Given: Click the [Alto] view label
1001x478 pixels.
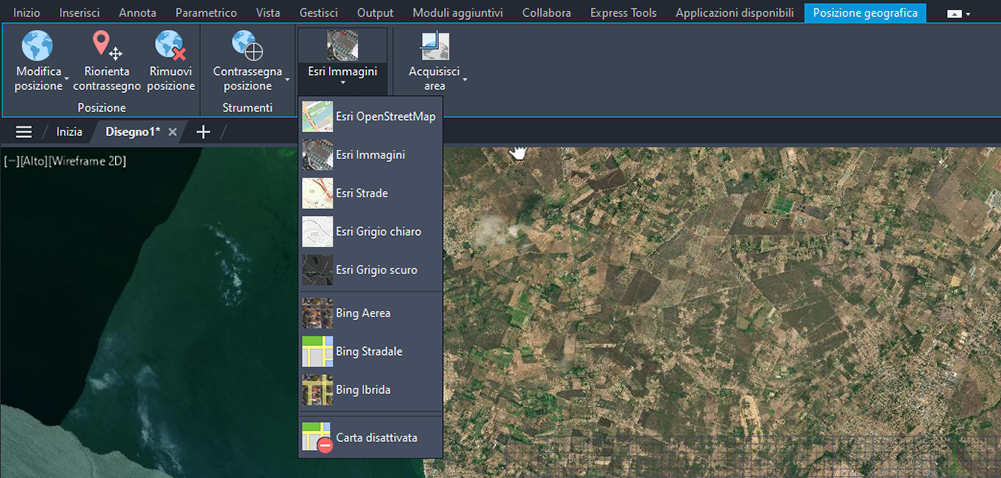Looking at the screenshot, I should (34, 161).
